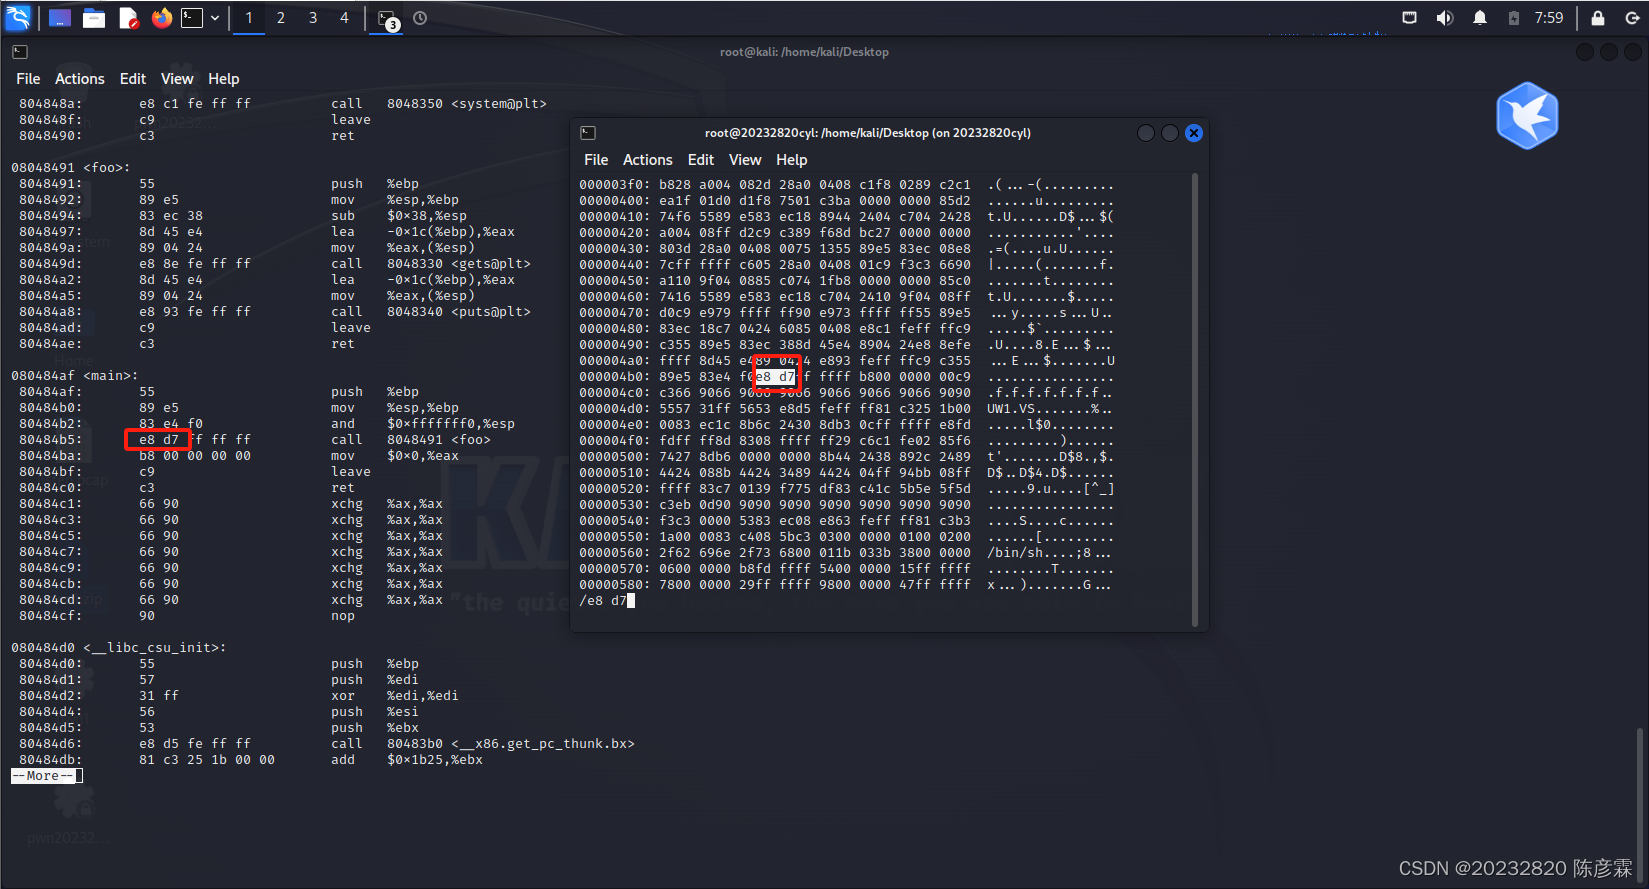Click the blue bird desktop icon
1649x889 pixels.
1527,116
